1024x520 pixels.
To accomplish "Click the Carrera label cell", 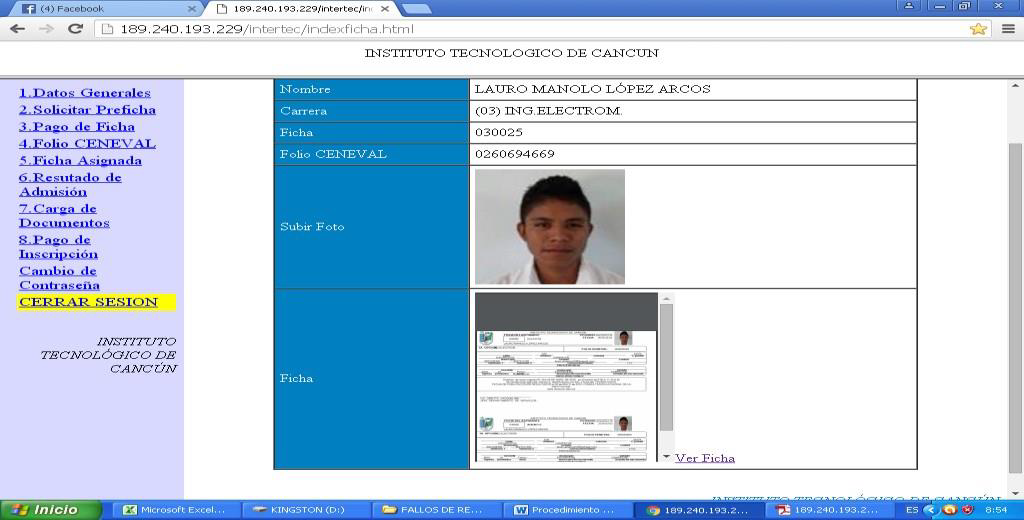I will click(372, 111).
